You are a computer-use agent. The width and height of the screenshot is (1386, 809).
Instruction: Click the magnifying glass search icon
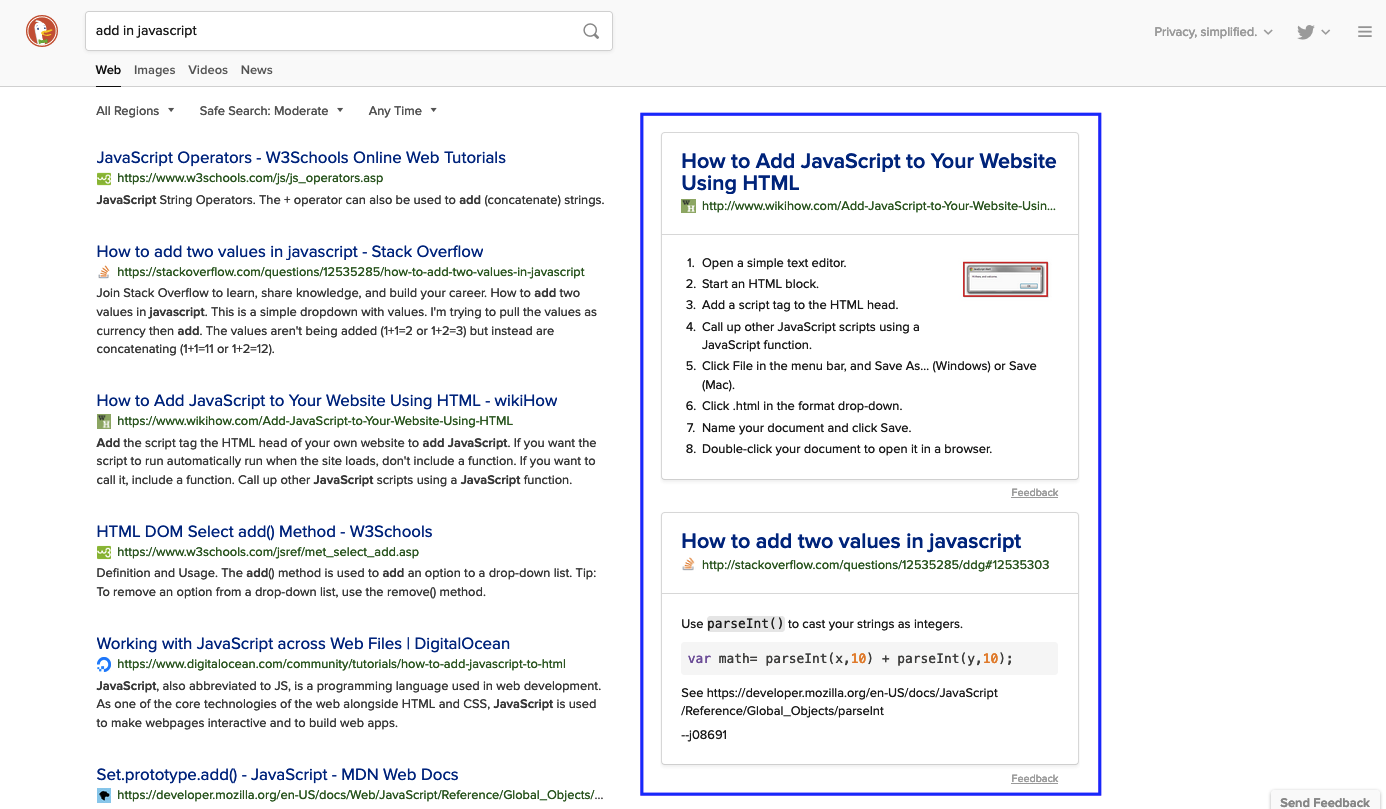tap(590, 31)
